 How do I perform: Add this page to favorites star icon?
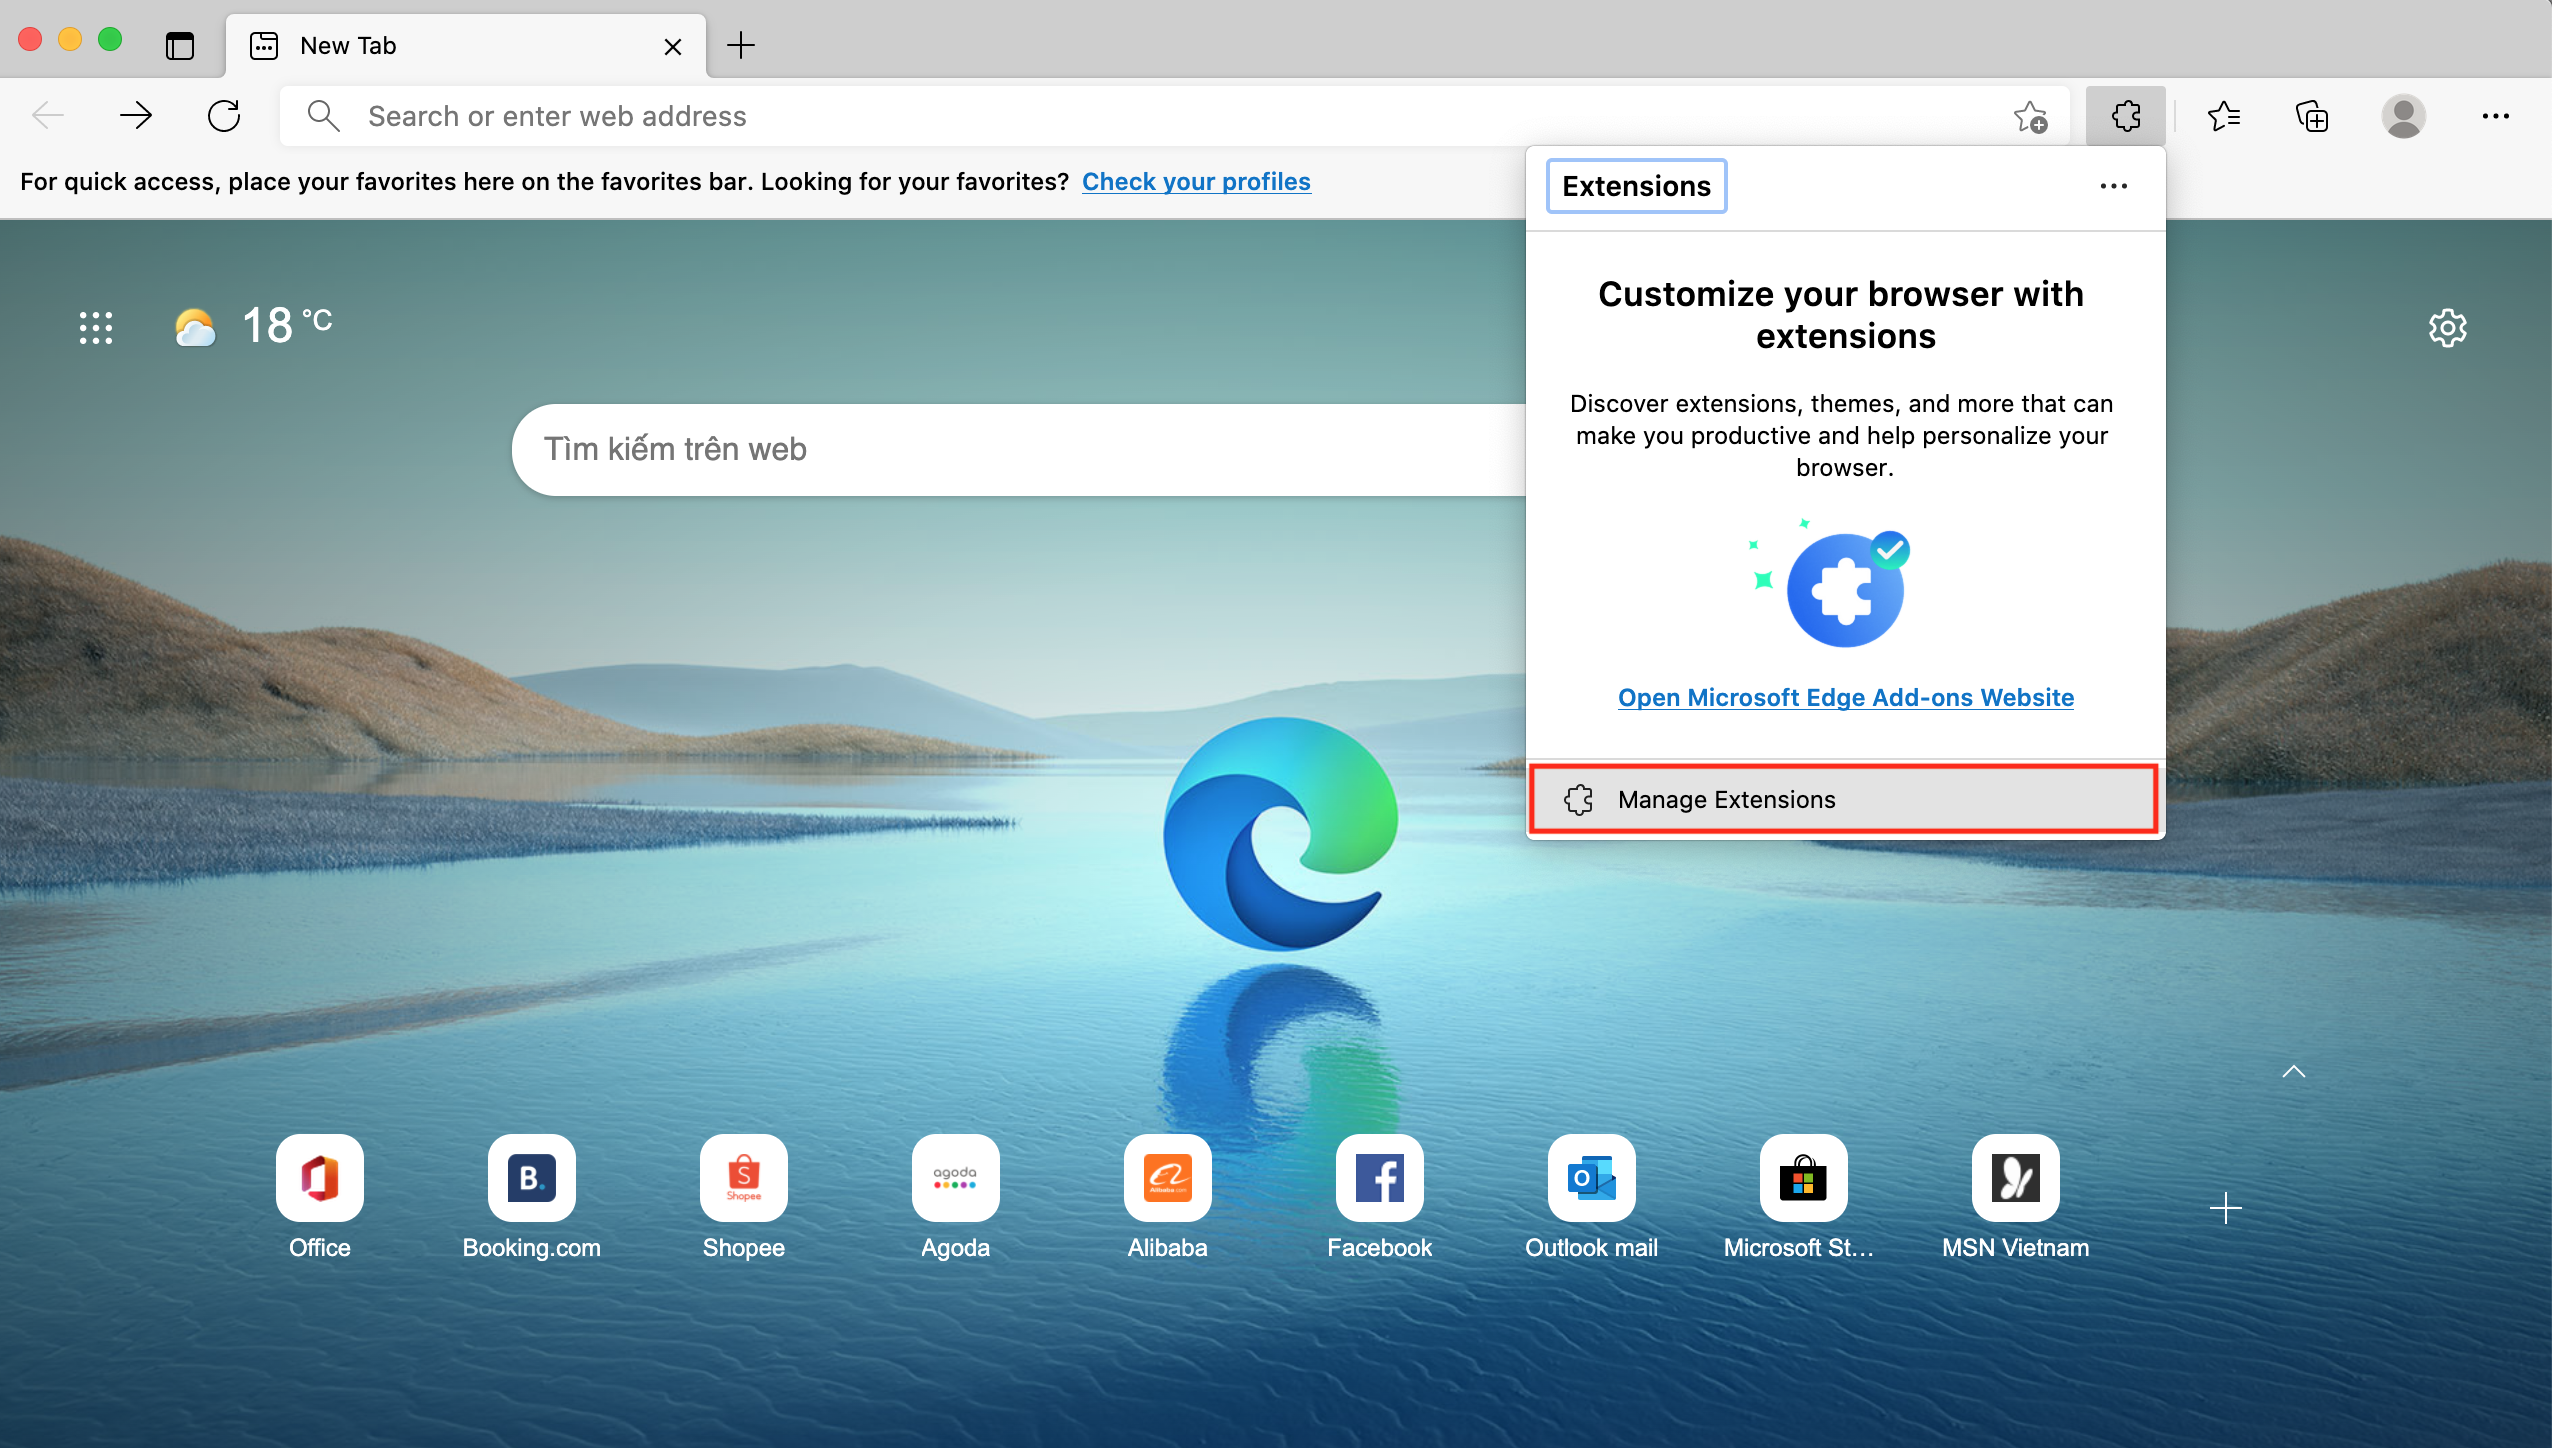[2030, 116]
